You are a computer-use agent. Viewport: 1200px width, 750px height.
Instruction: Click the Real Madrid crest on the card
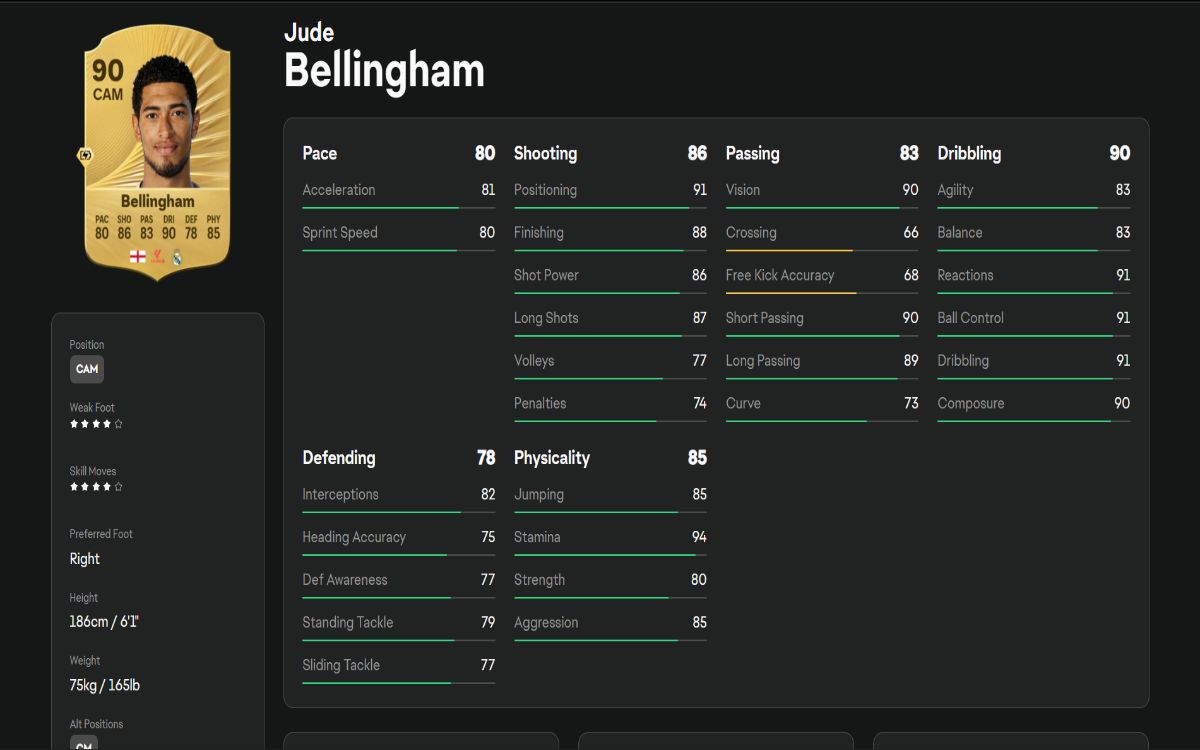(x=177, y=257)
